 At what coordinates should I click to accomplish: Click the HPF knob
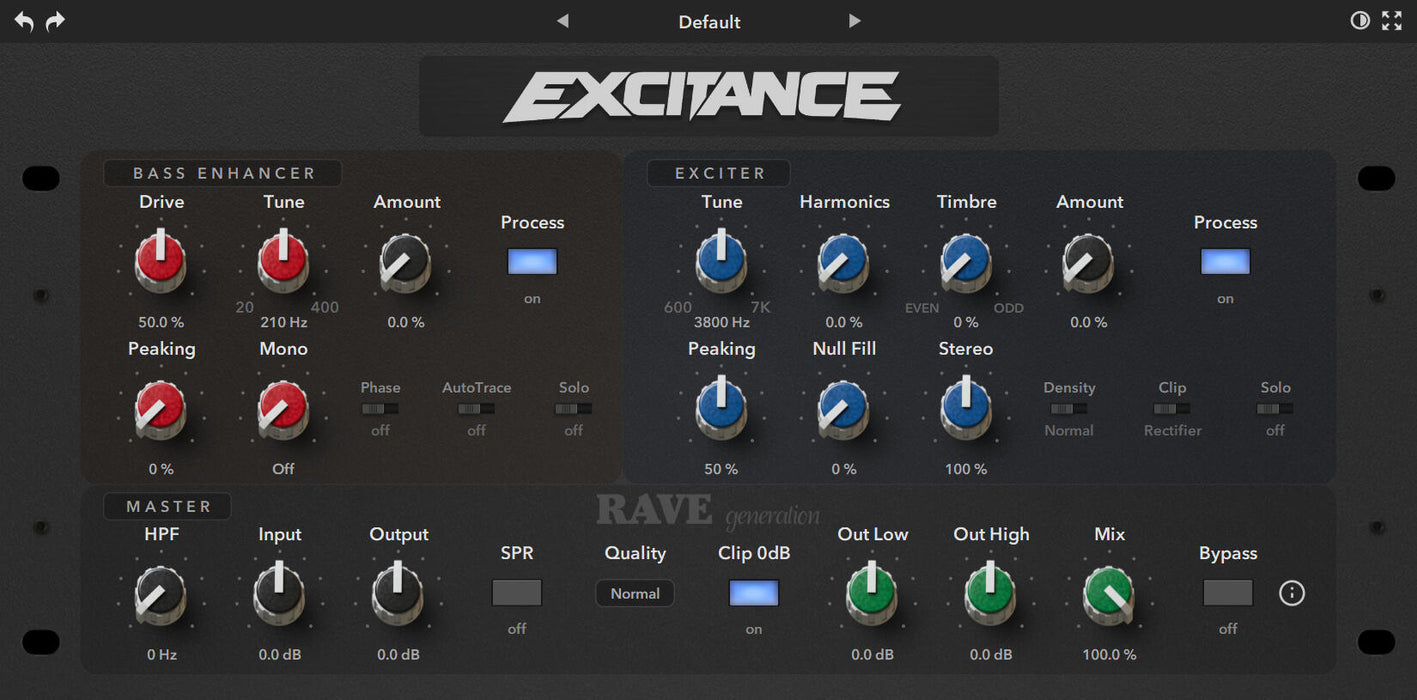pos(161,595)
